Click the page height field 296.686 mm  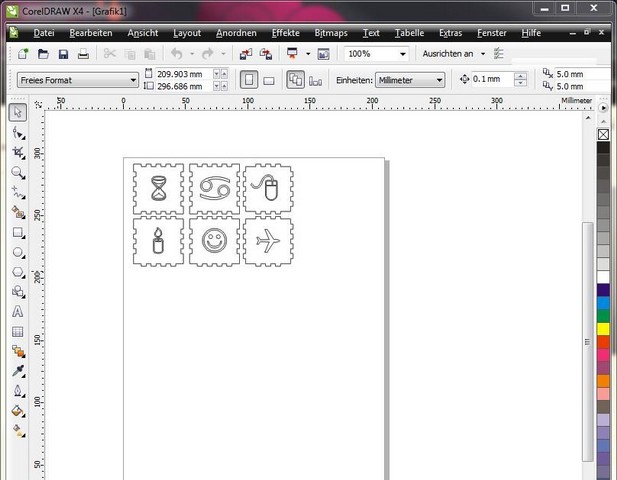(x=183, y=86)
